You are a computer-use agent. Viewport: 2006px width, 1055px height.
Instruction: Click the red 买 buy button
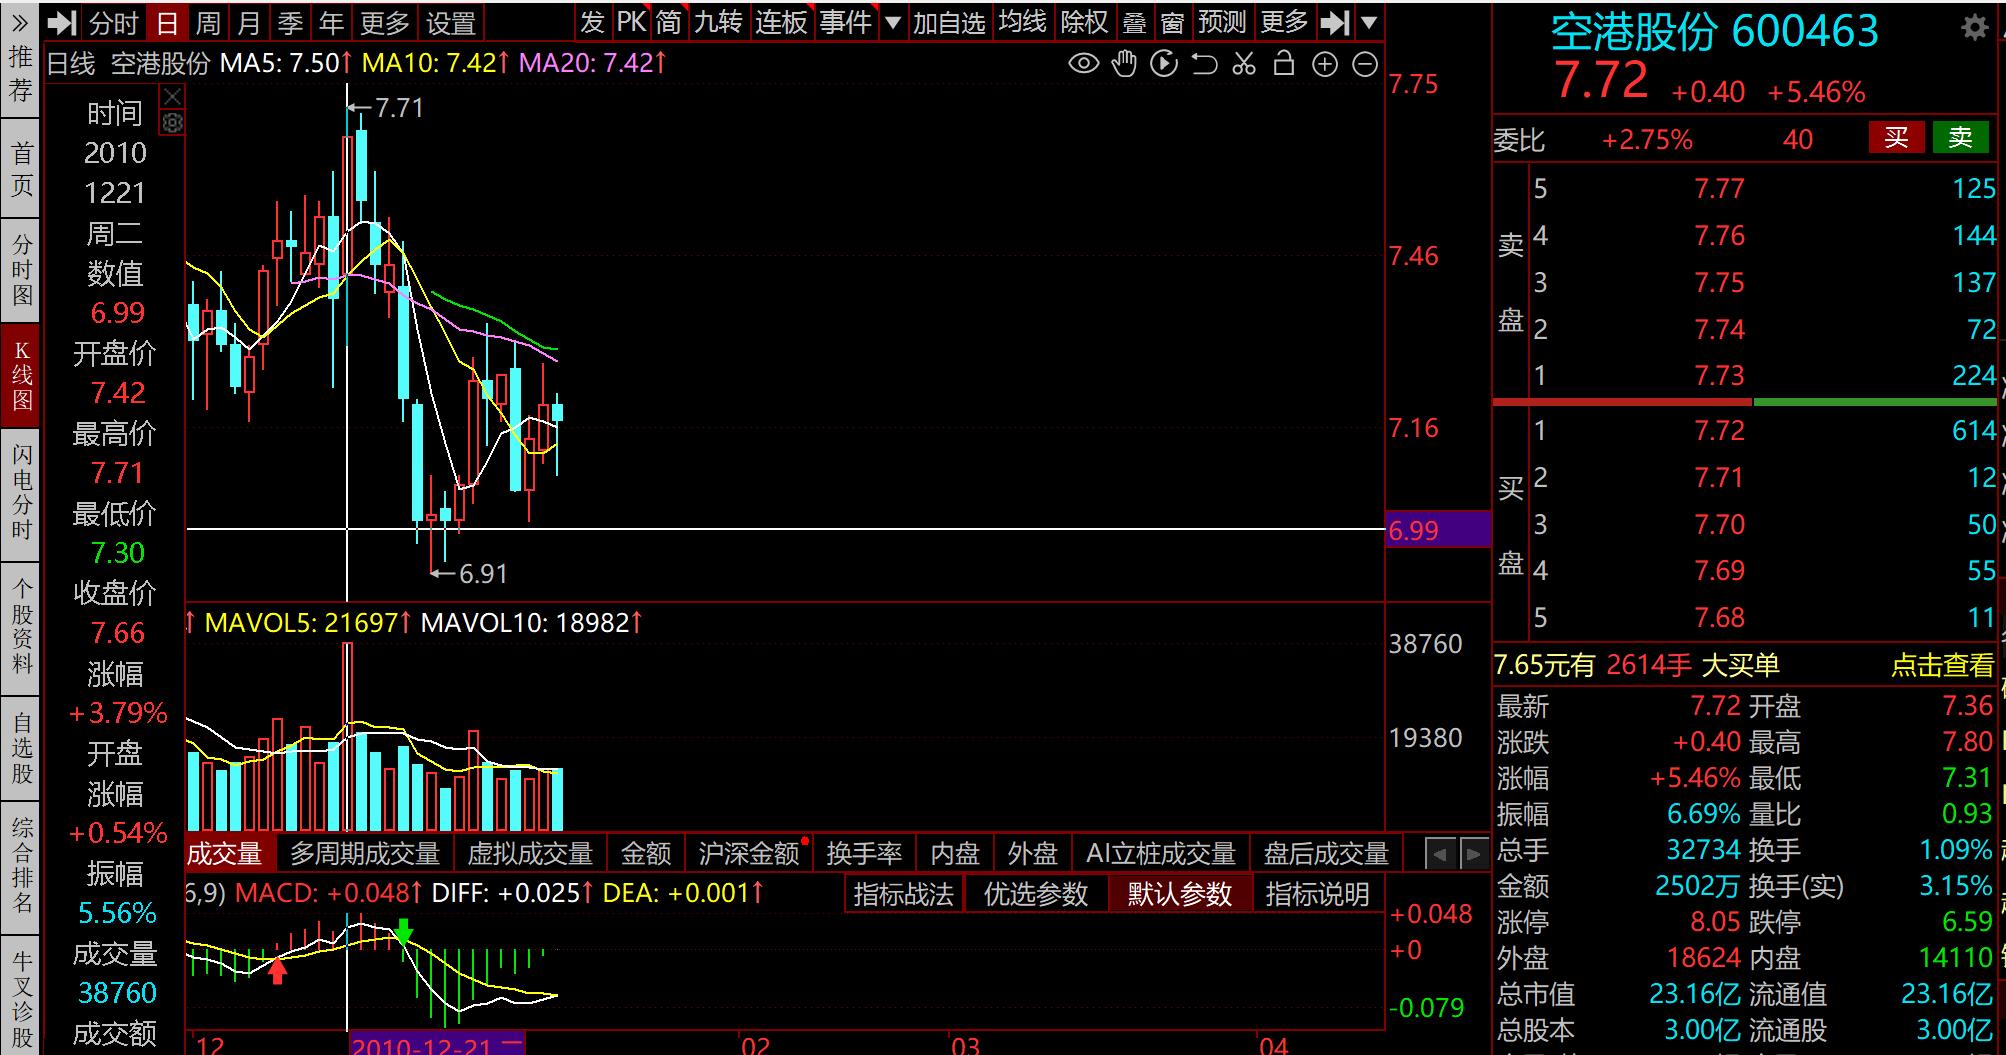click(x=1896, y=138)
